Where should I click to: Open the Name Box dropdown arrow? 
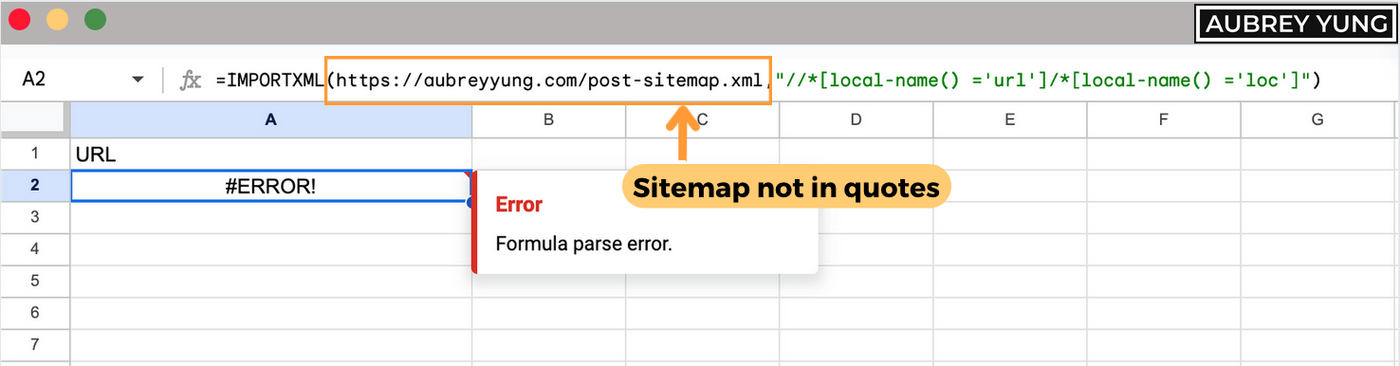[138, 80]
